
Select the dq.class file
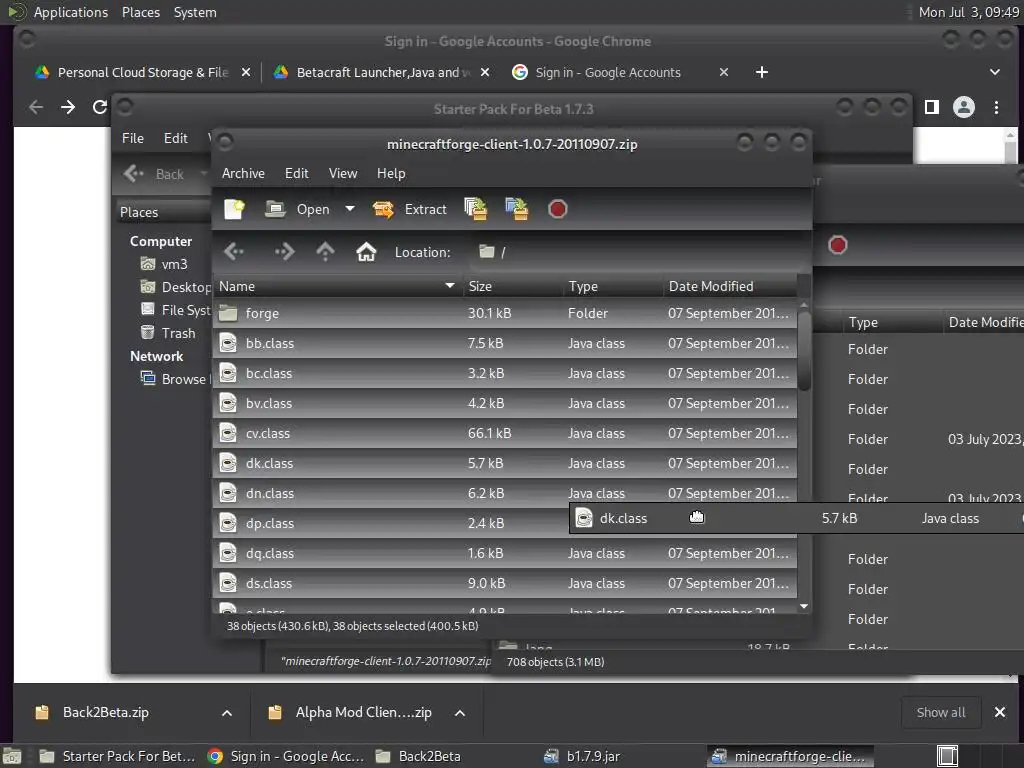tap(504, 554)
